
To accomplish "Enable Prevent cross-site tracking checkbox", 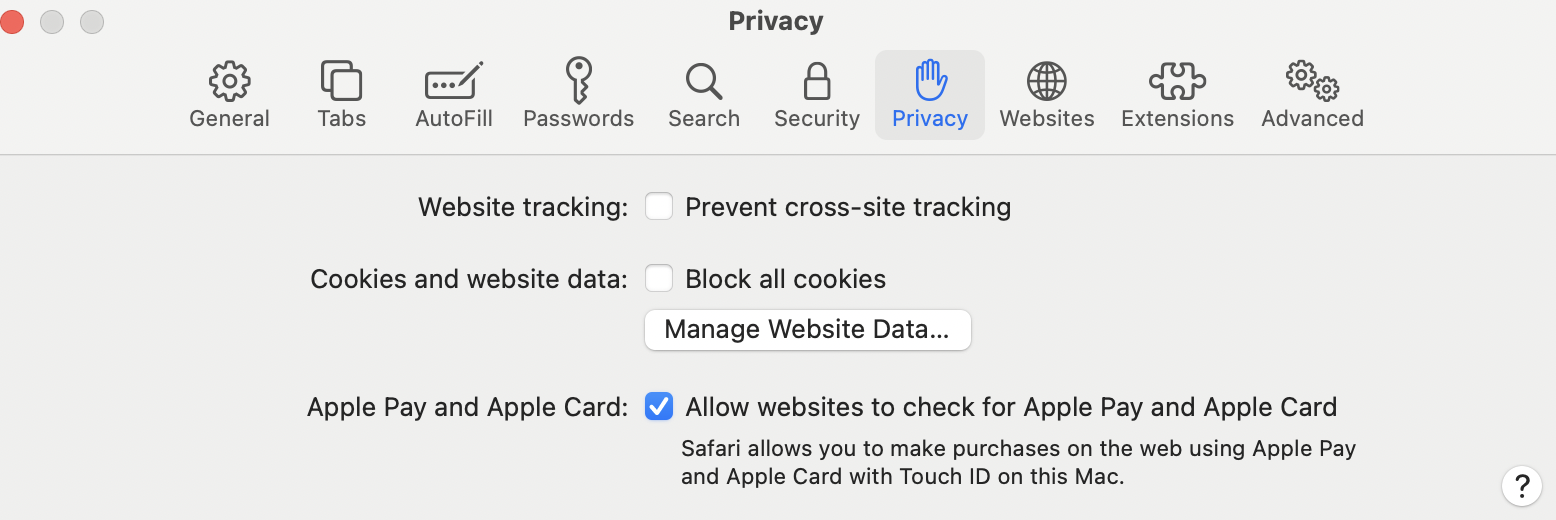I will [x=659, y=207].
